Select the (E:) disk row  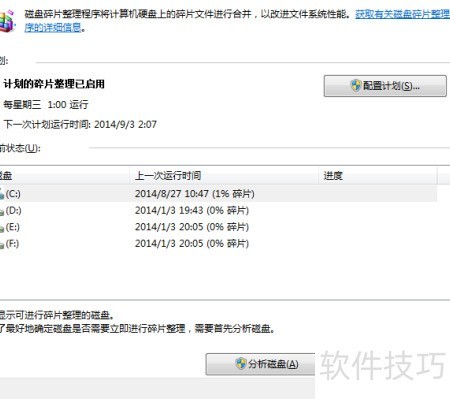[x=218, y=227]
